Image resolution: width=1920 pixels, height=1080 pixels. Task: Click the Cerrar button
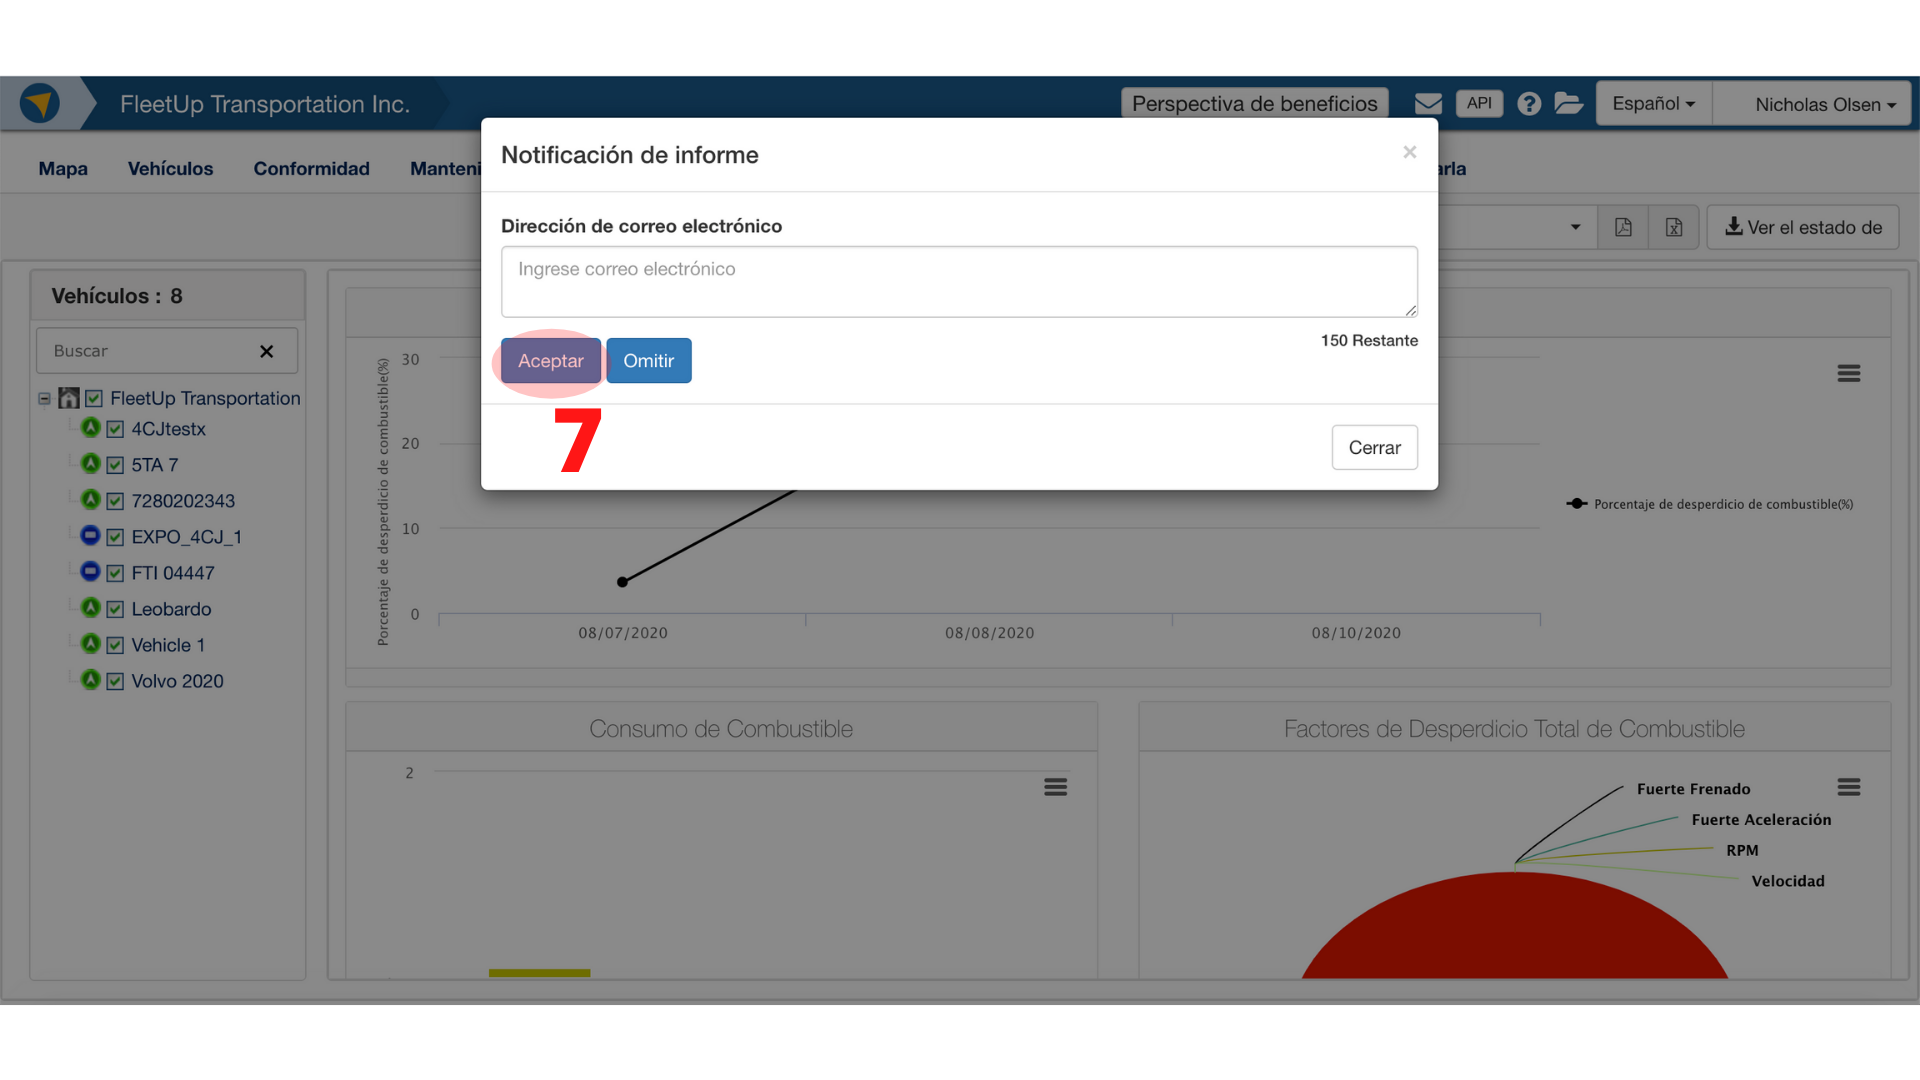pos(1374,447)
